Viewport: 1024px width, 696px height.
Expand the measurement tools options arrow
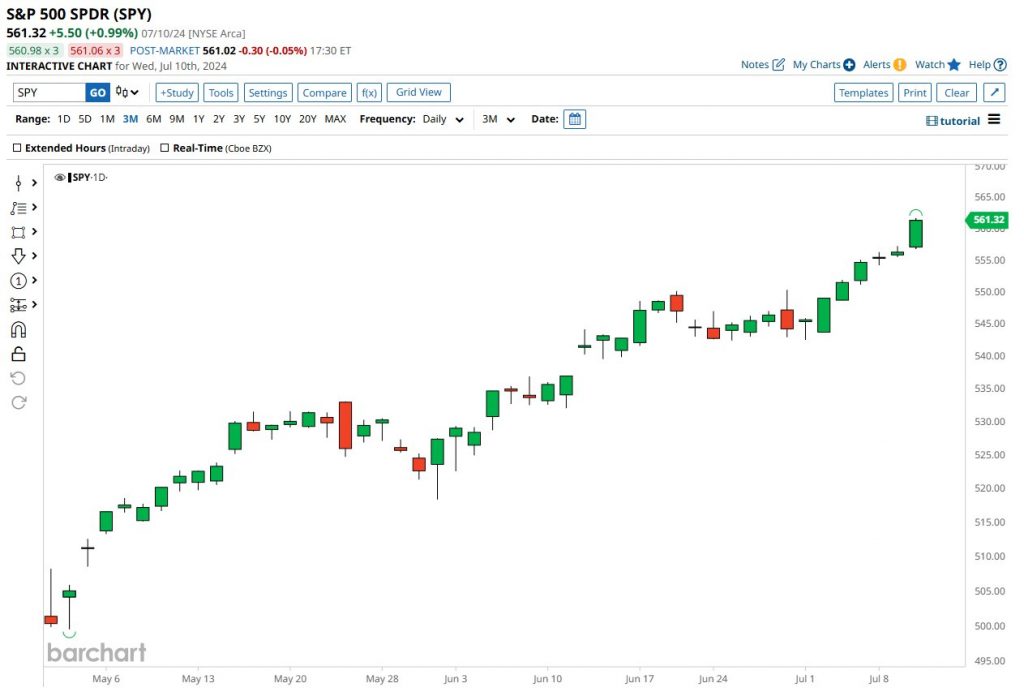[x=35, y=304]
